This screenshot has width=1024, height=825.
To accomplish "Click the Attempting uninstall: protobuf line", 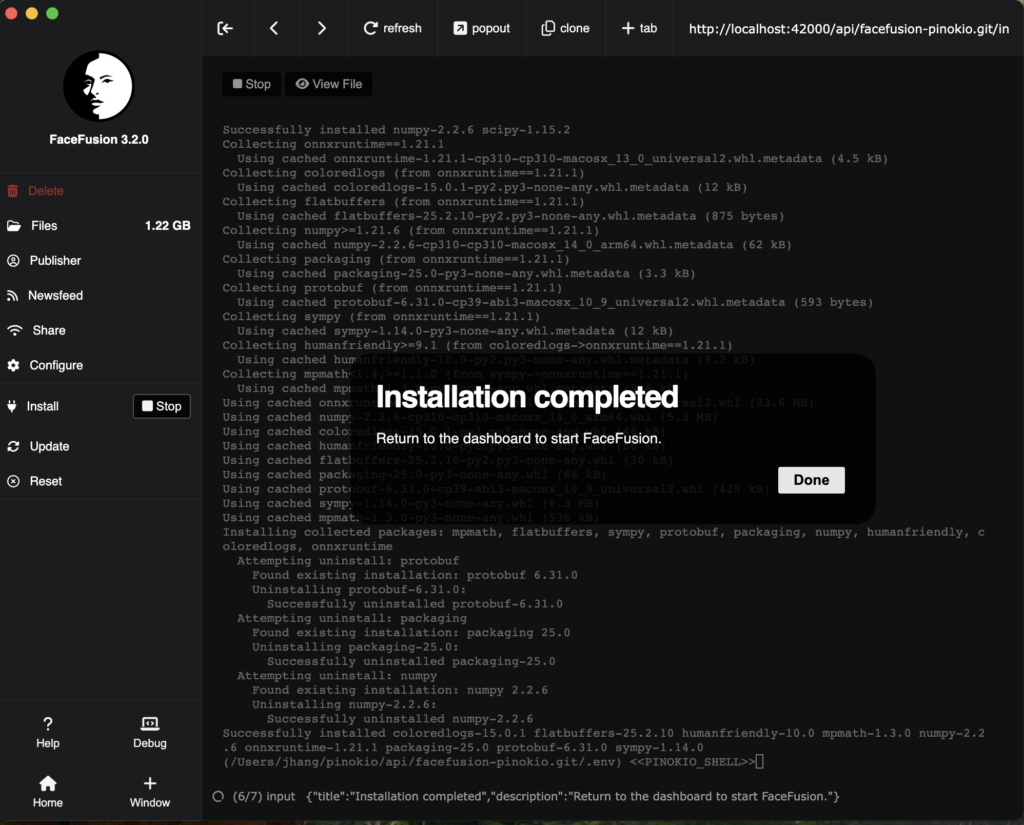I will 348,560.
